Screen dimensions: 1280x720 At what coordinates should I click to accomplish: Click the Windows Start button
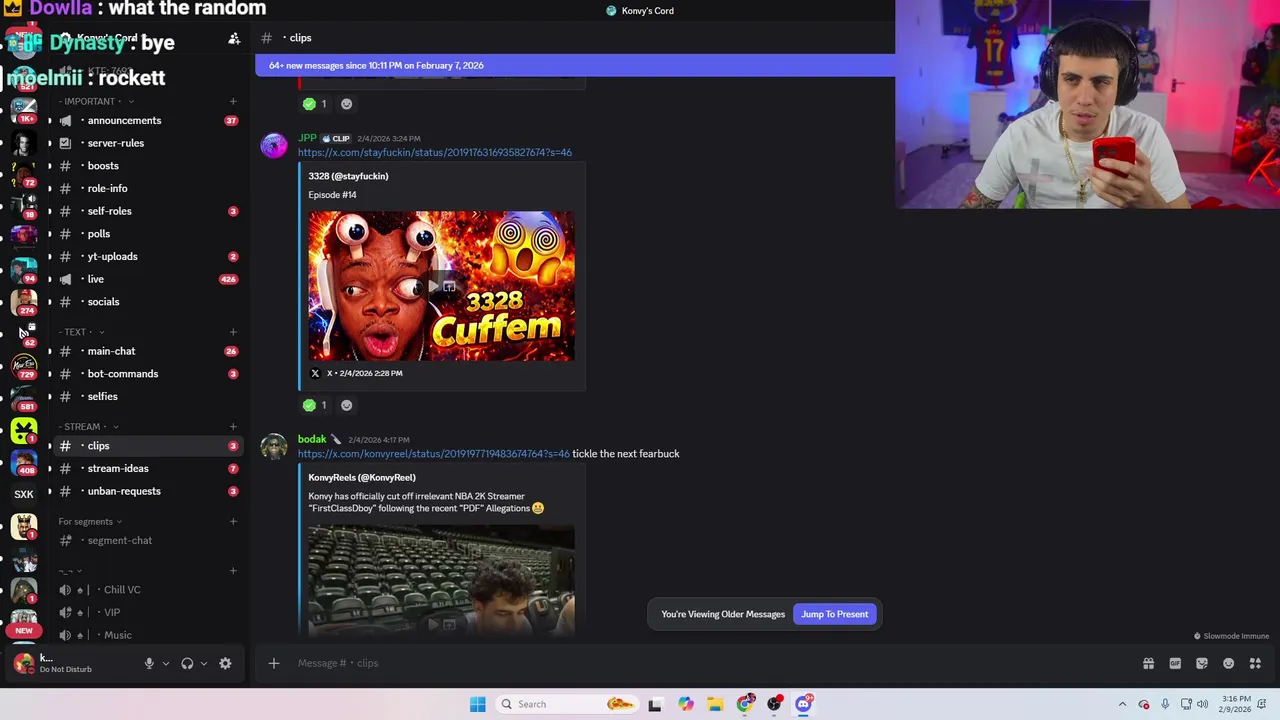click(x=478, y=704)
